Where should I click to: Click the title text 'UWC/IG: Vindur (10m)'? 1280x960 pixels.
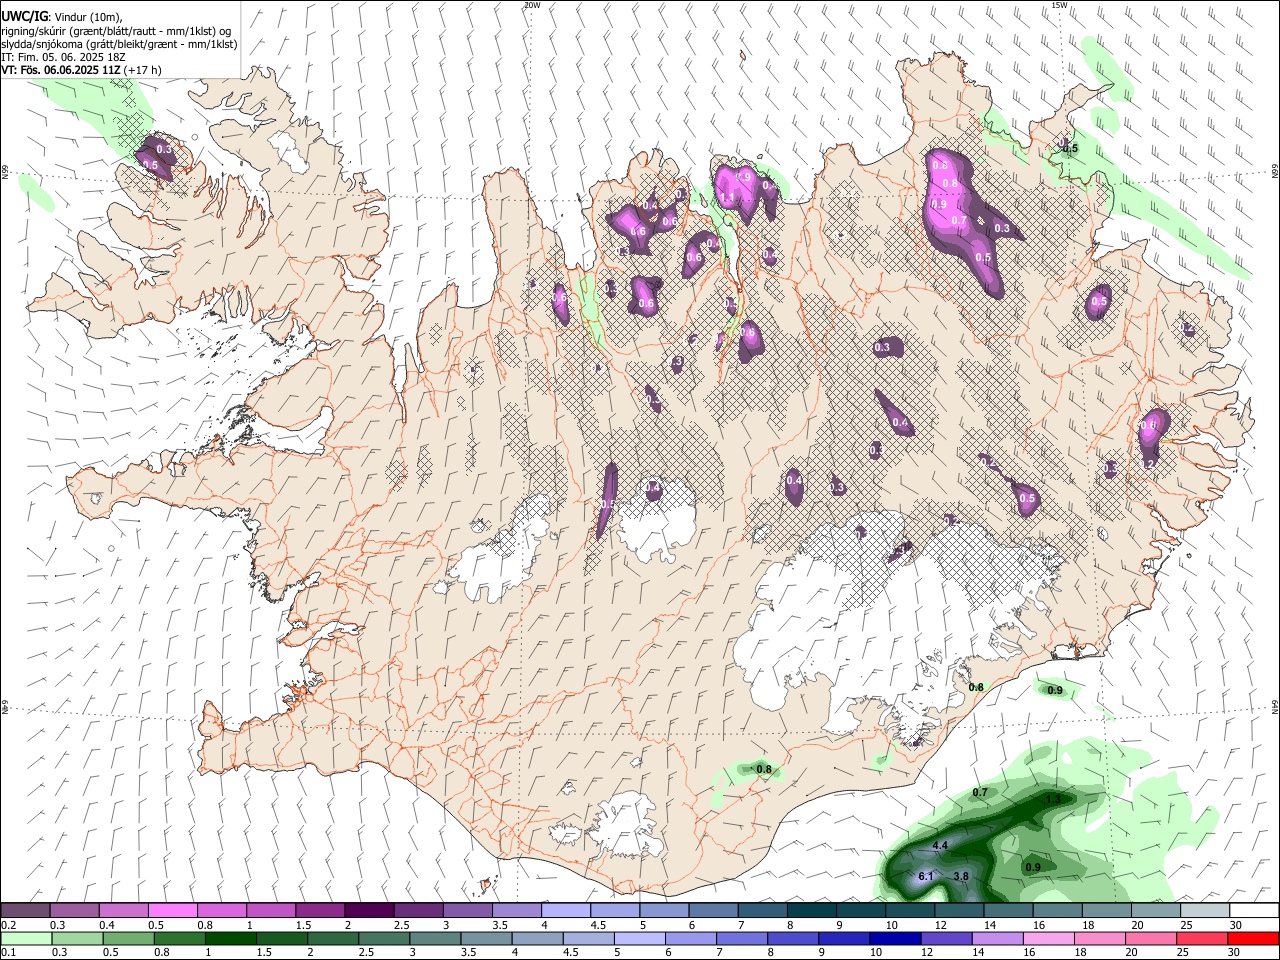point(61,17)
